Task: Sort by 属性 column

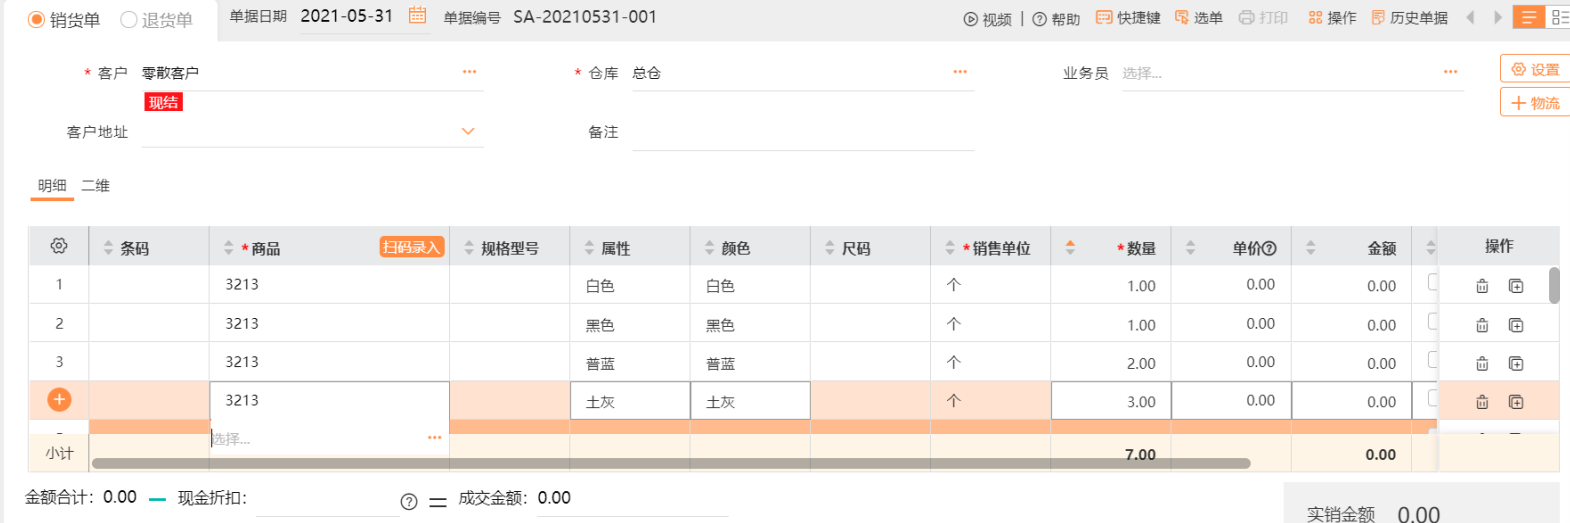Action: coord(589,248)
